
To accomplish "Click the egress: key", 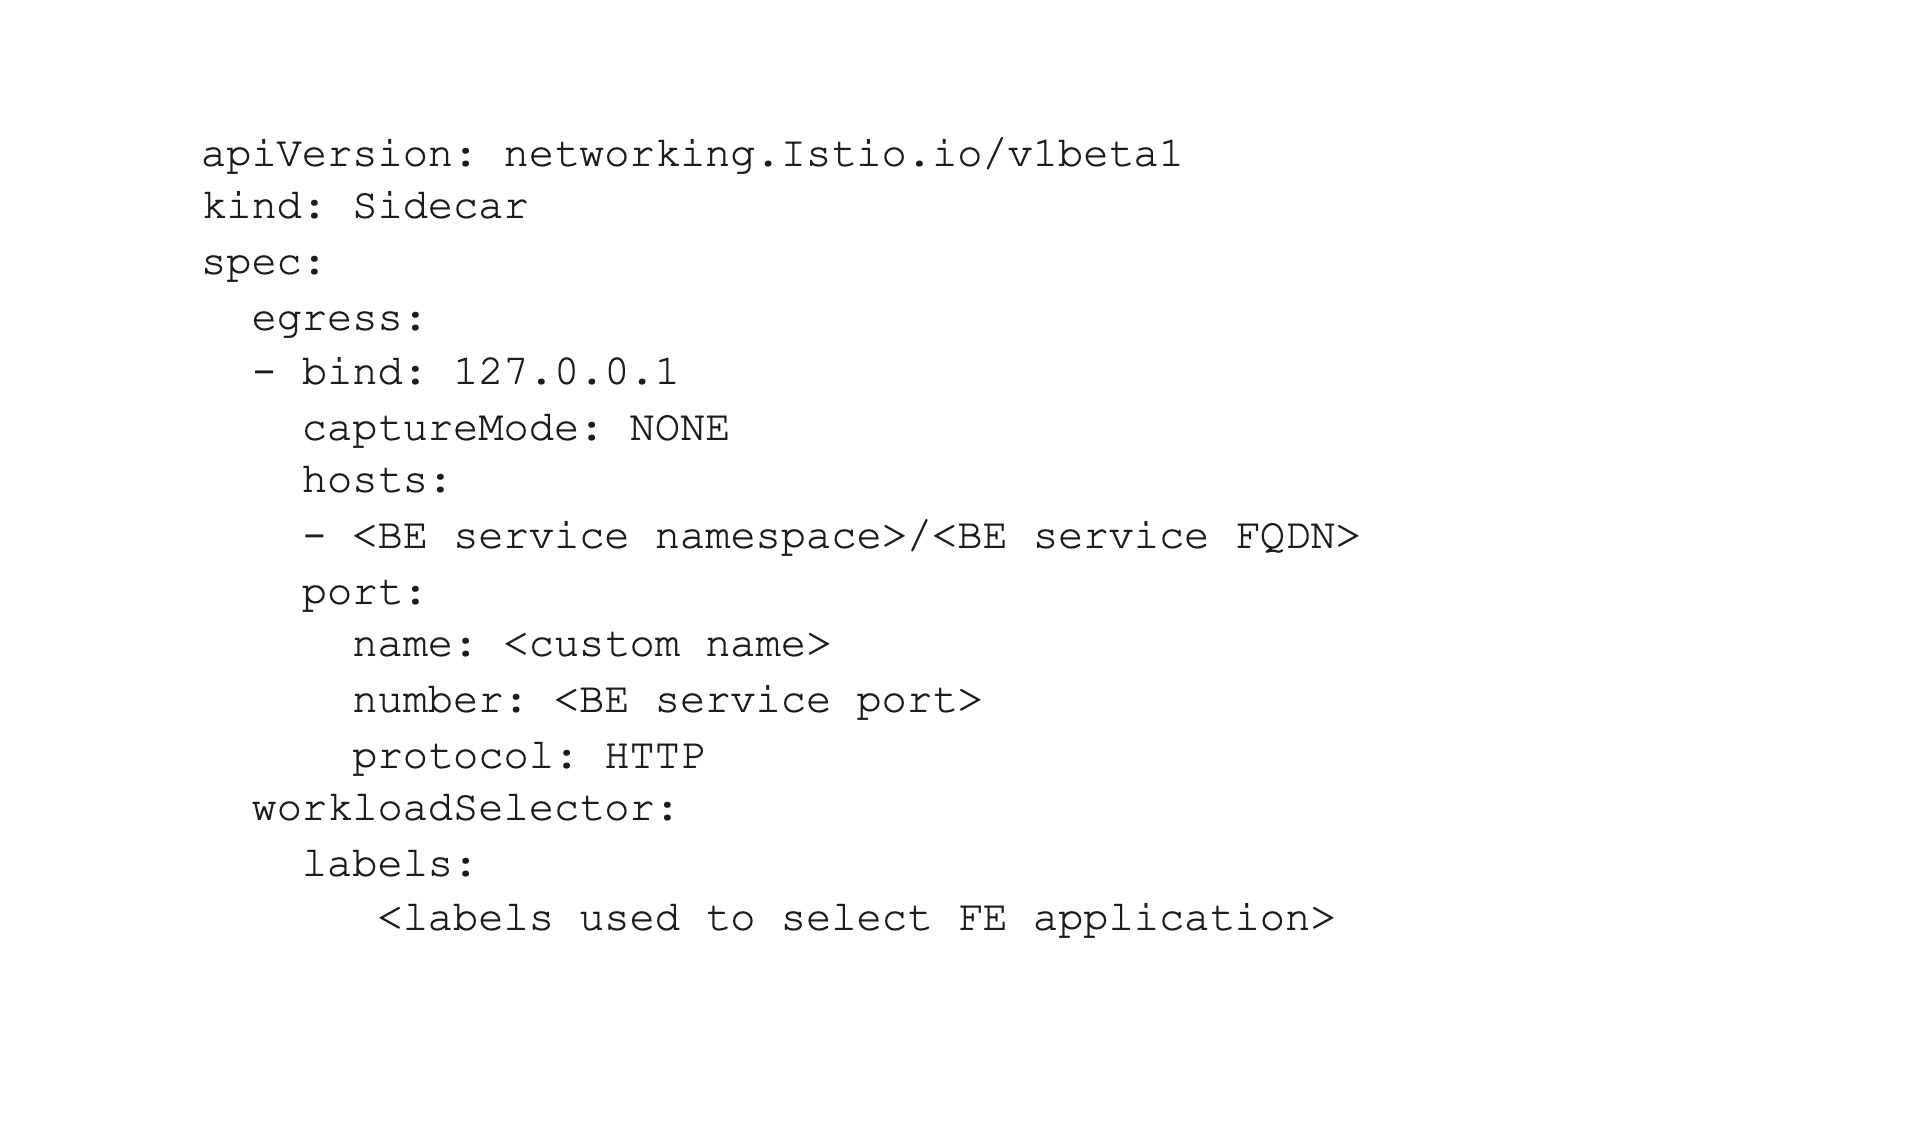I will [x=338, y=319].
